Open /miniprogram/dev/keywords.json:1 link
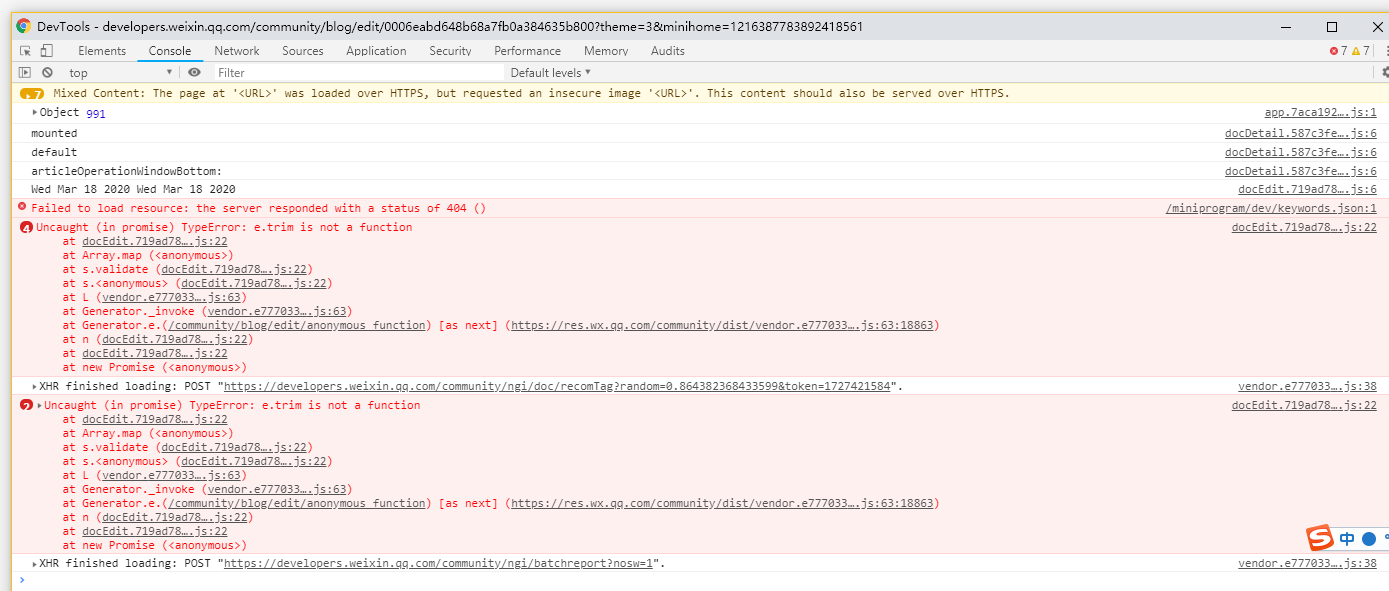Viewport: 1389px width, 591px height. coord(1271,208)
